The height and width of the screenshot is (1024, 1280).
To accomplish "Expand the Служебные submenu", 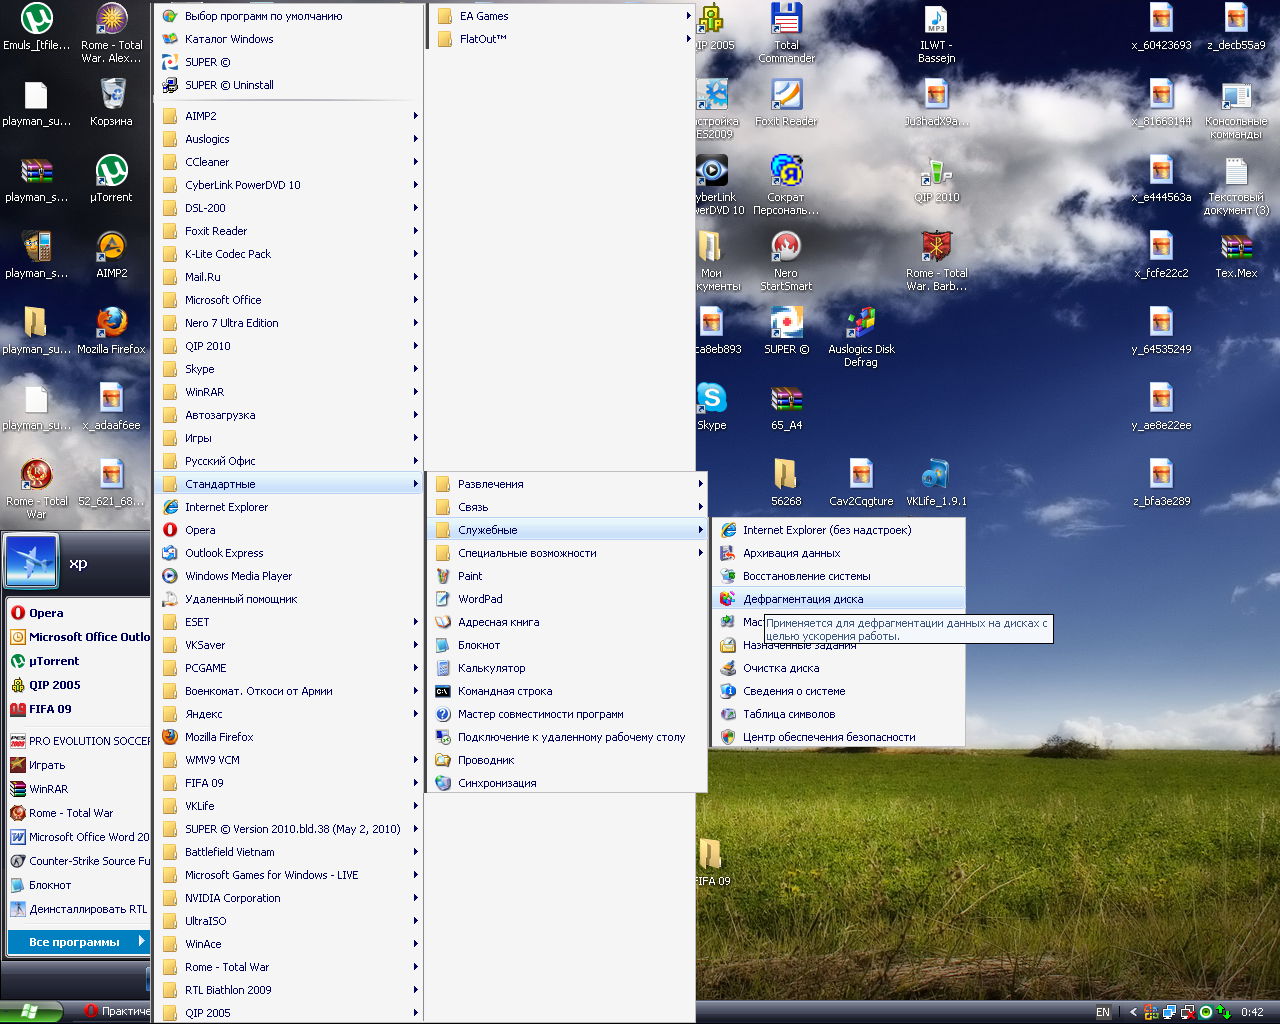I will (567, 530).
